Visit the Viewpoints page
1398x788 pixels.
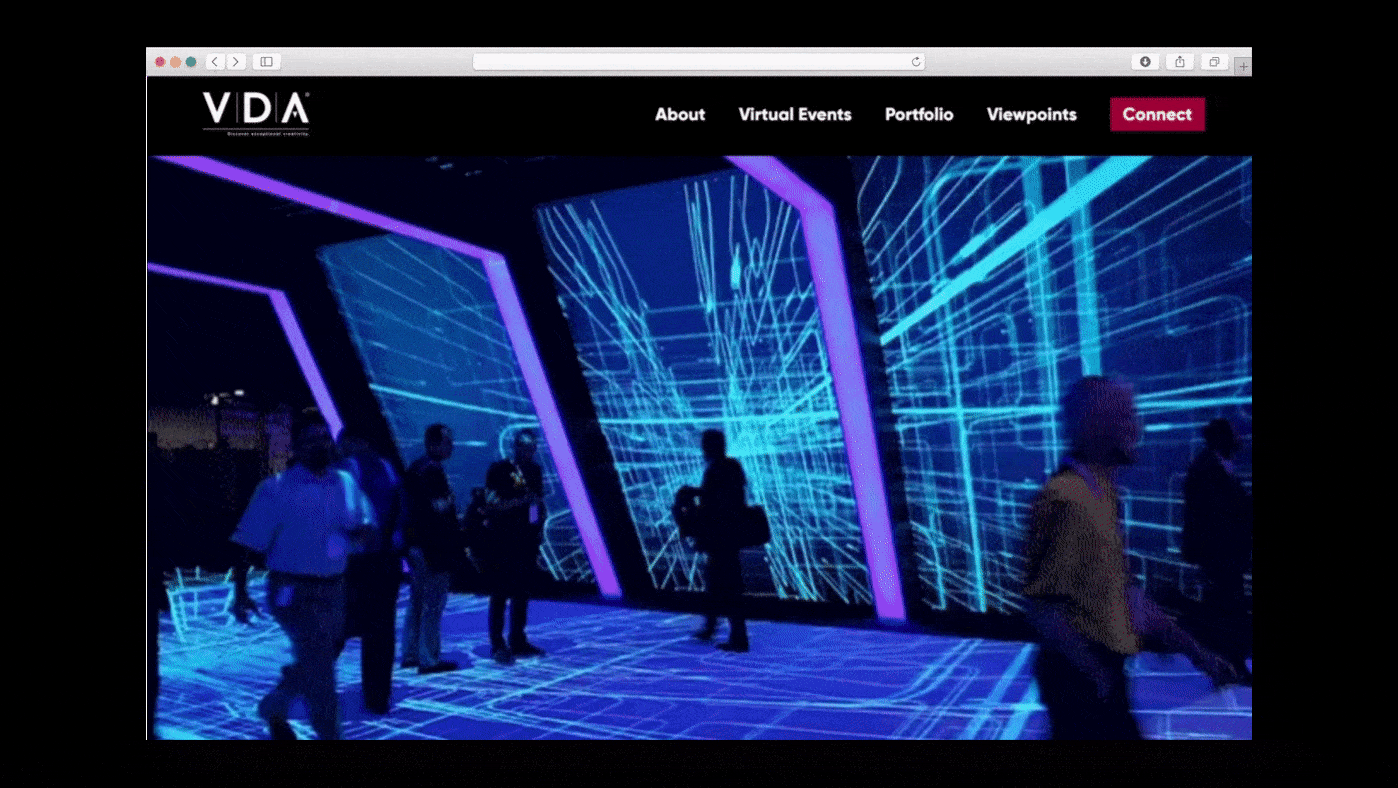click(1031, 114)
